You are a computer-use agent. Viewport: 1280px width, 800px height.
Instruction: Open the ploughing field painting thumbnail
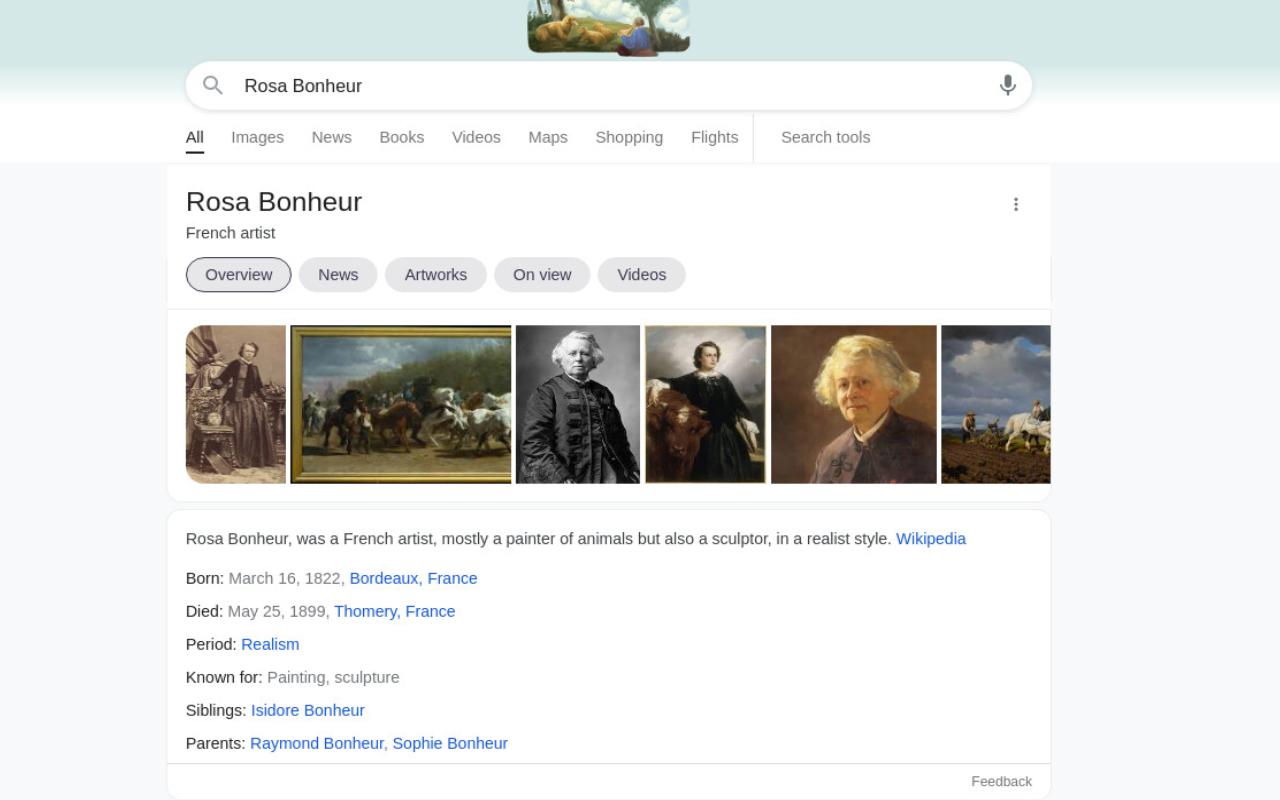pyautogui.click(x=996, y=404)
